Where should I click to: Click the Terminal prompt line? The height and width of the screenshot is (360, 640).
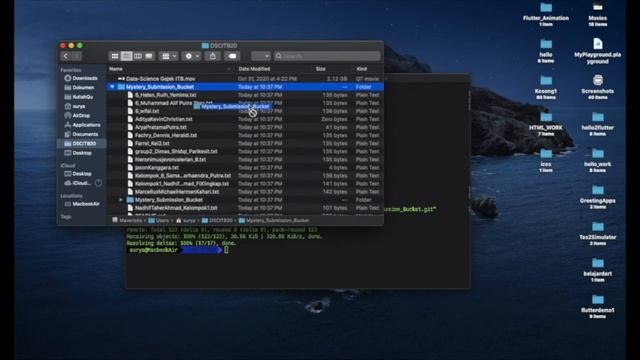178,250
